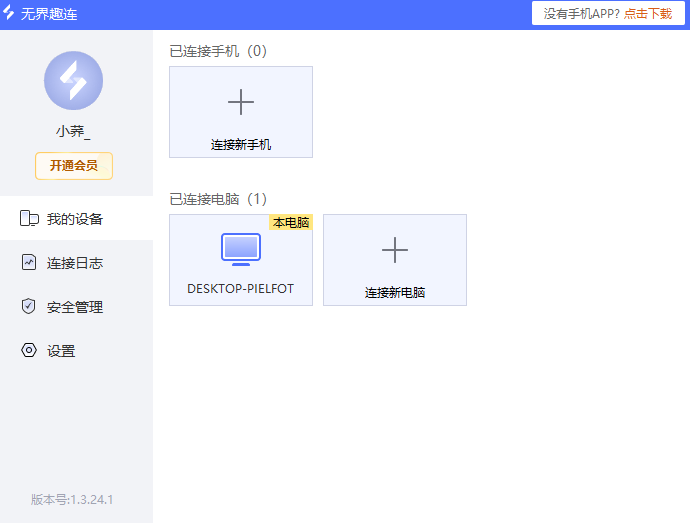Open the 设置 menu label

point(61,351)
